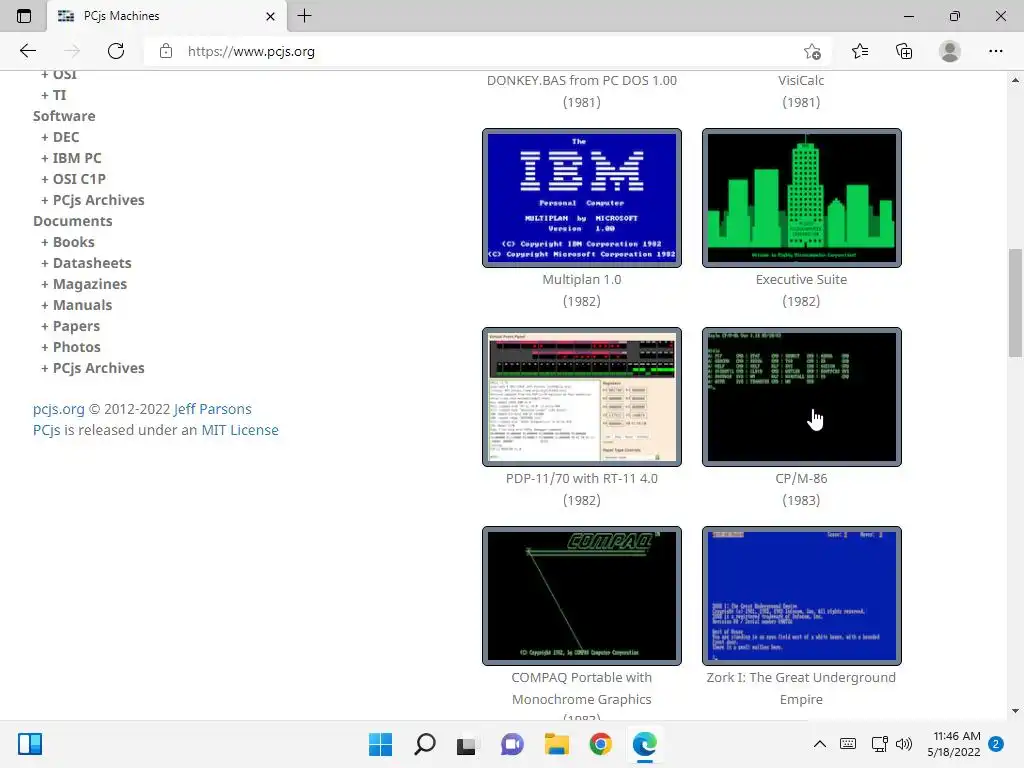Open the tab actions menu
The image size is (1024, 768).
(x=24, y=16)
